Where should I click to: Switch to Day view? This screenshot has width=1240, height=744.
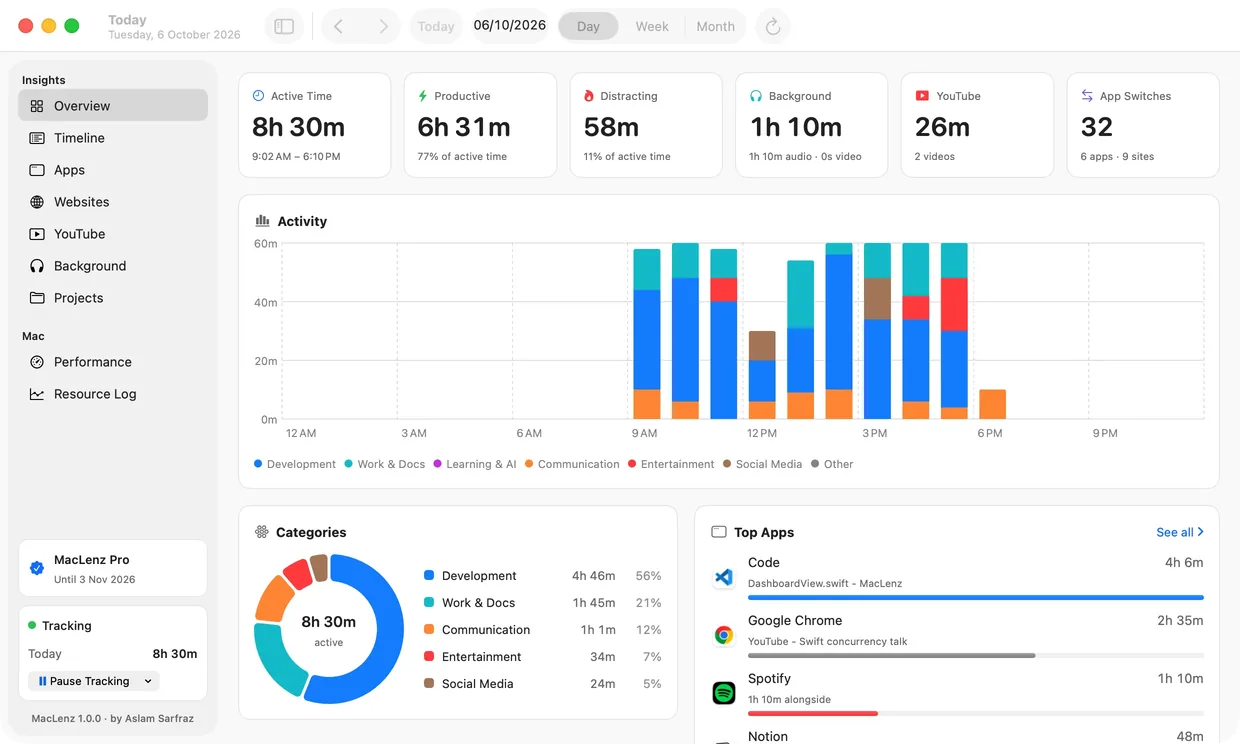tap(588, 27)
